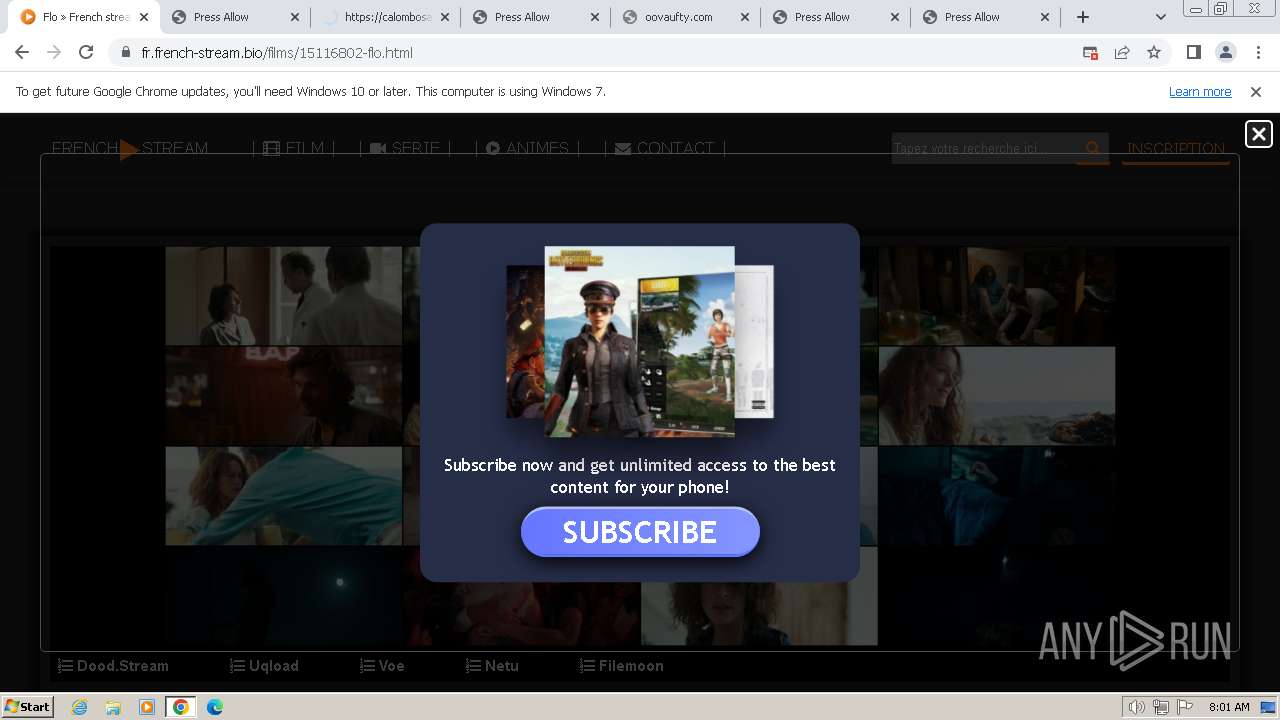1280x720 pixels.
Task: Close the oovaufty.com tab
Action: 745,17
